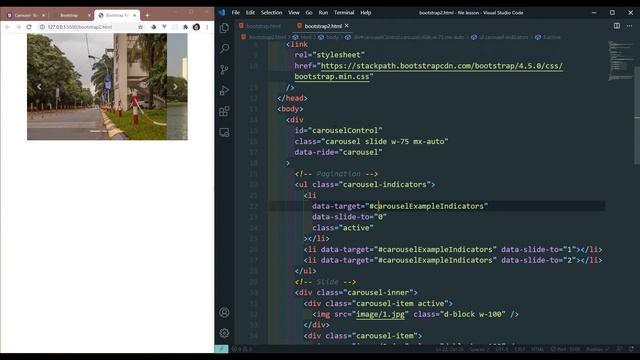640x360 pixels.
Task: Click the notifications bell in the status bar
Action: [x=631, y=349]
